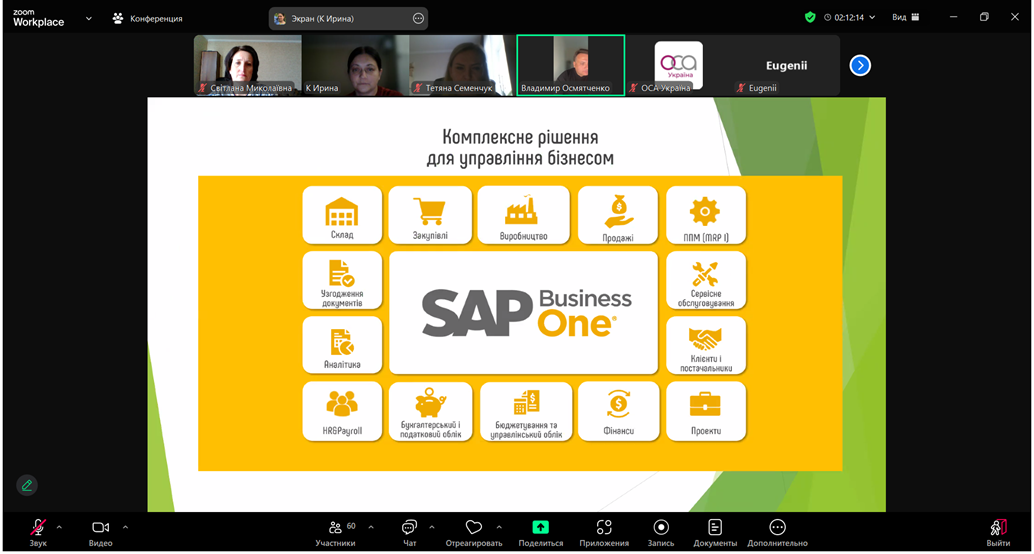
Task: Click the Склад warehouse tile on the slide
Action: 342,215
